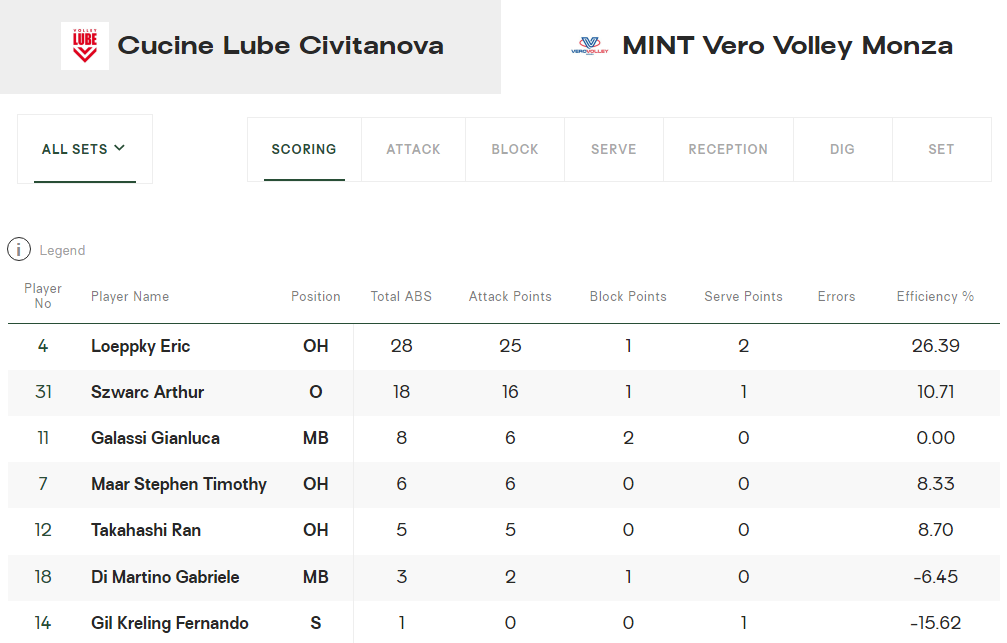Click the Legend link text
This screenshot has width=1007, height=643.
[62, 250]
